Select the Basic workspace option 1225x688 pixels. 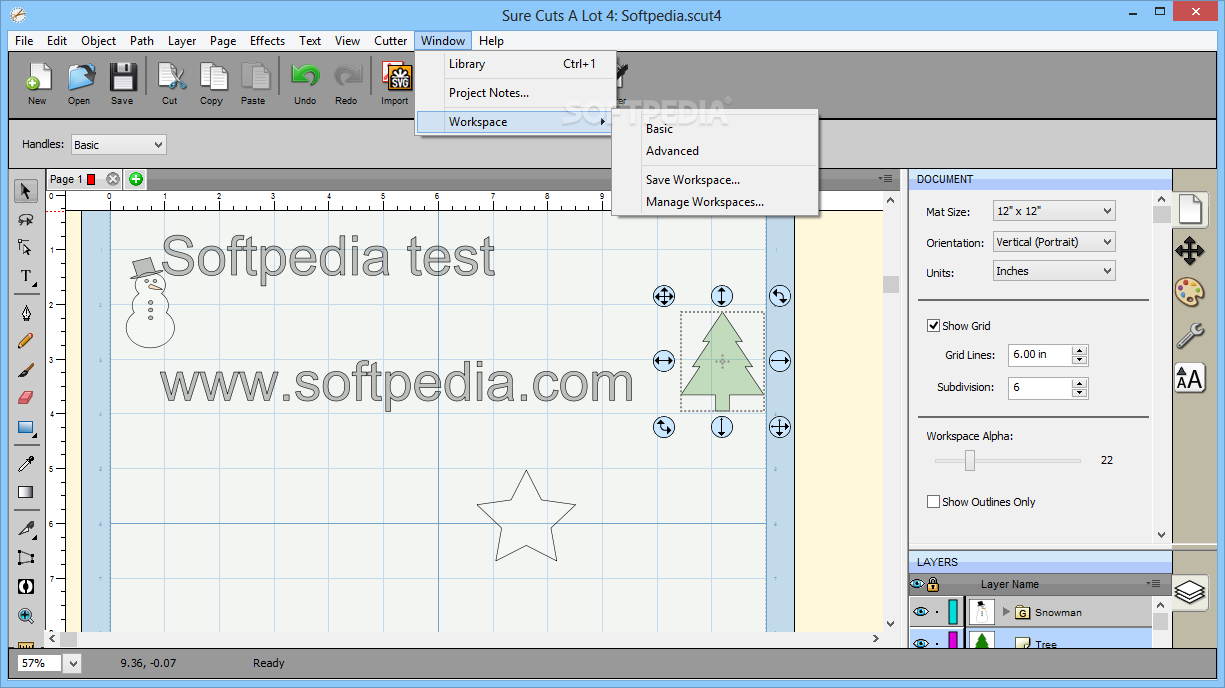click(715, 129)
